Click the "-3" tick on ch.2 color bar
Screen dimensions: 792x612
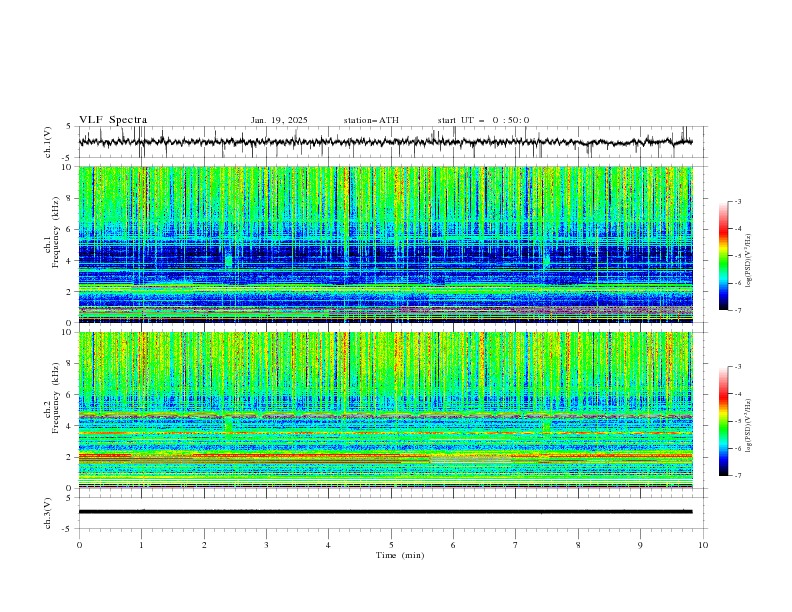pyautogui.click(x=738, y=367)
